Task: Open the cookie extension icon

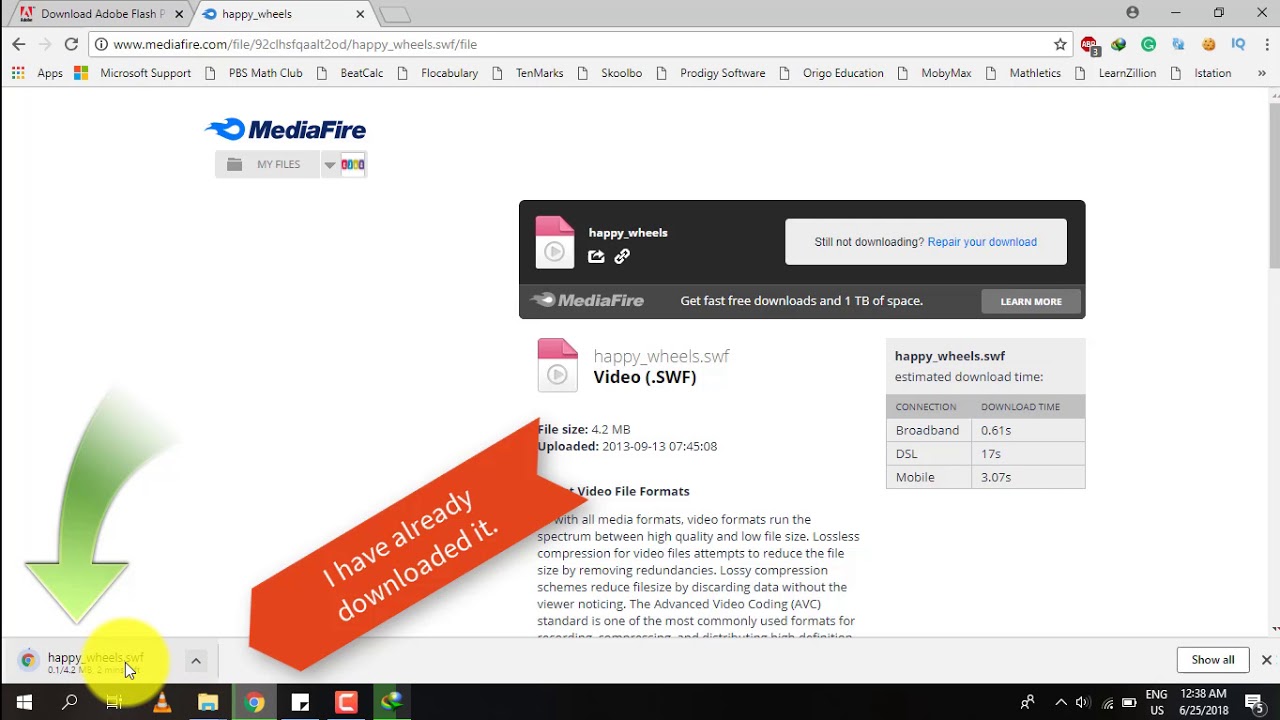Action: click(1209, 44)
